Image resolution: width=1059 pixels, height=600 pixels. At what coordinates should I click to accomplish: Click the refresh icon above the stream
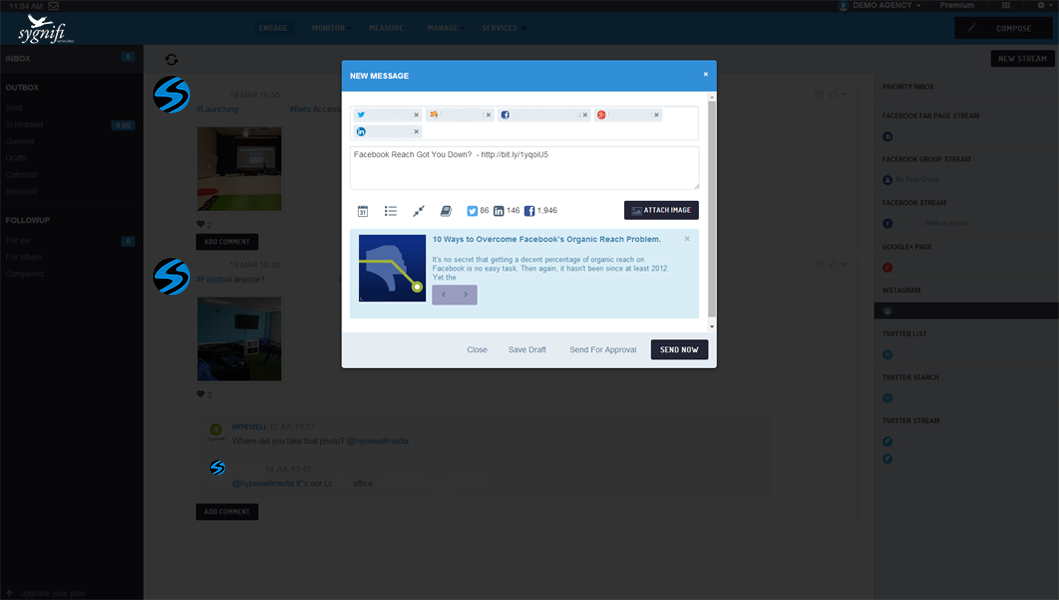[172, 60]
